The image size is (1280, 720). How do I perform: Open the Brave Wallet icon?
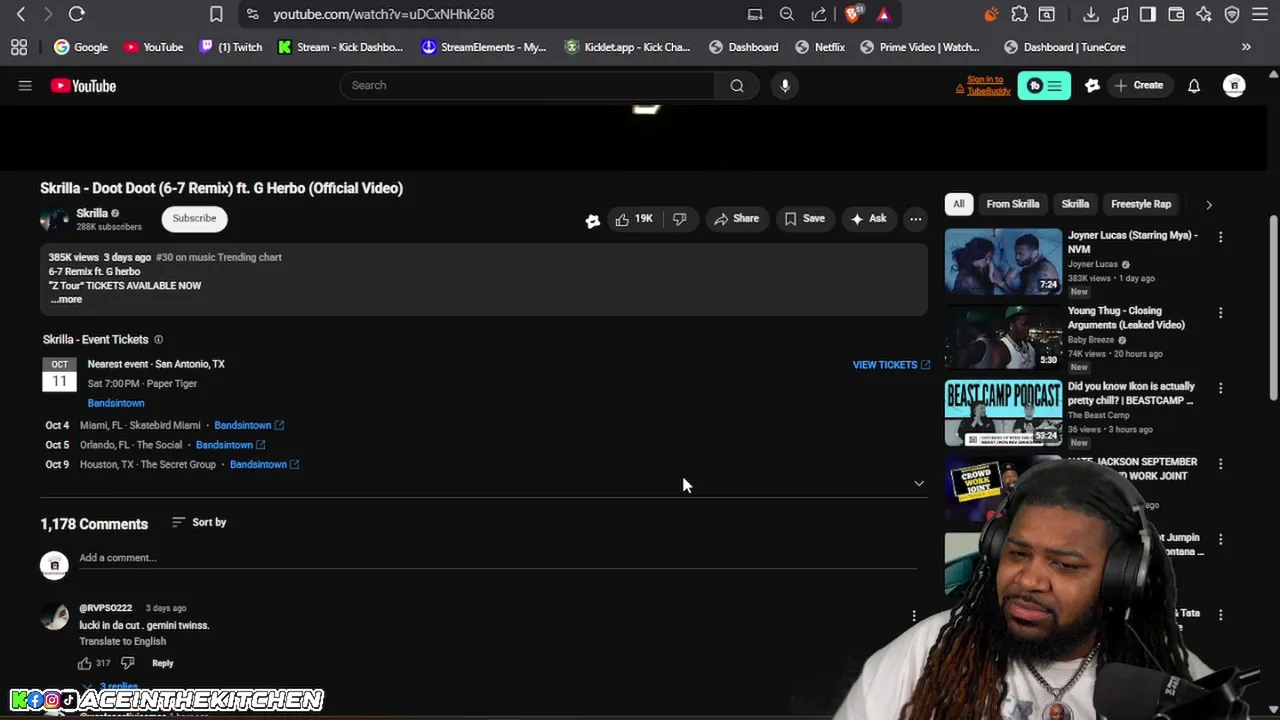point(1176,14)
